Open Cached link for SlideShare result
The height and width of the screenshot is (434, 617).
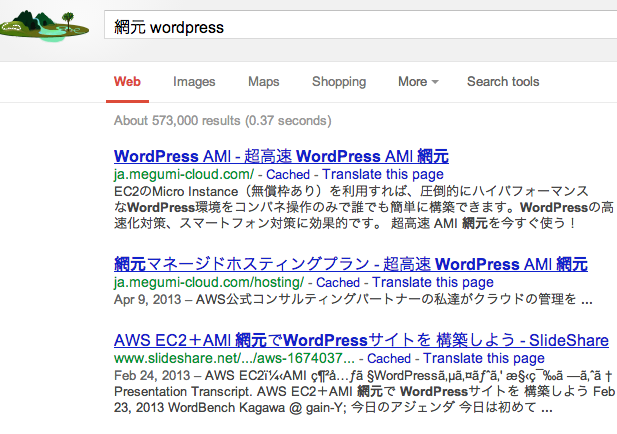pos(389,358)
